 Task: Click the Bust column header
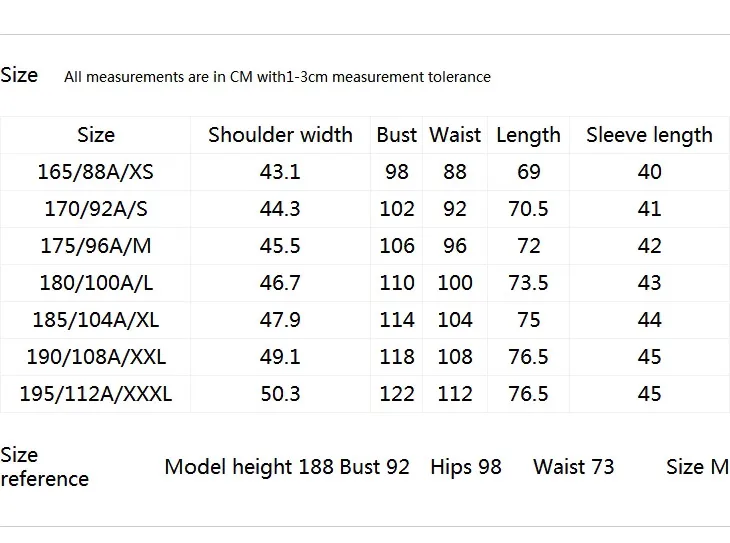pyautogui.click(x=397, y=135)
